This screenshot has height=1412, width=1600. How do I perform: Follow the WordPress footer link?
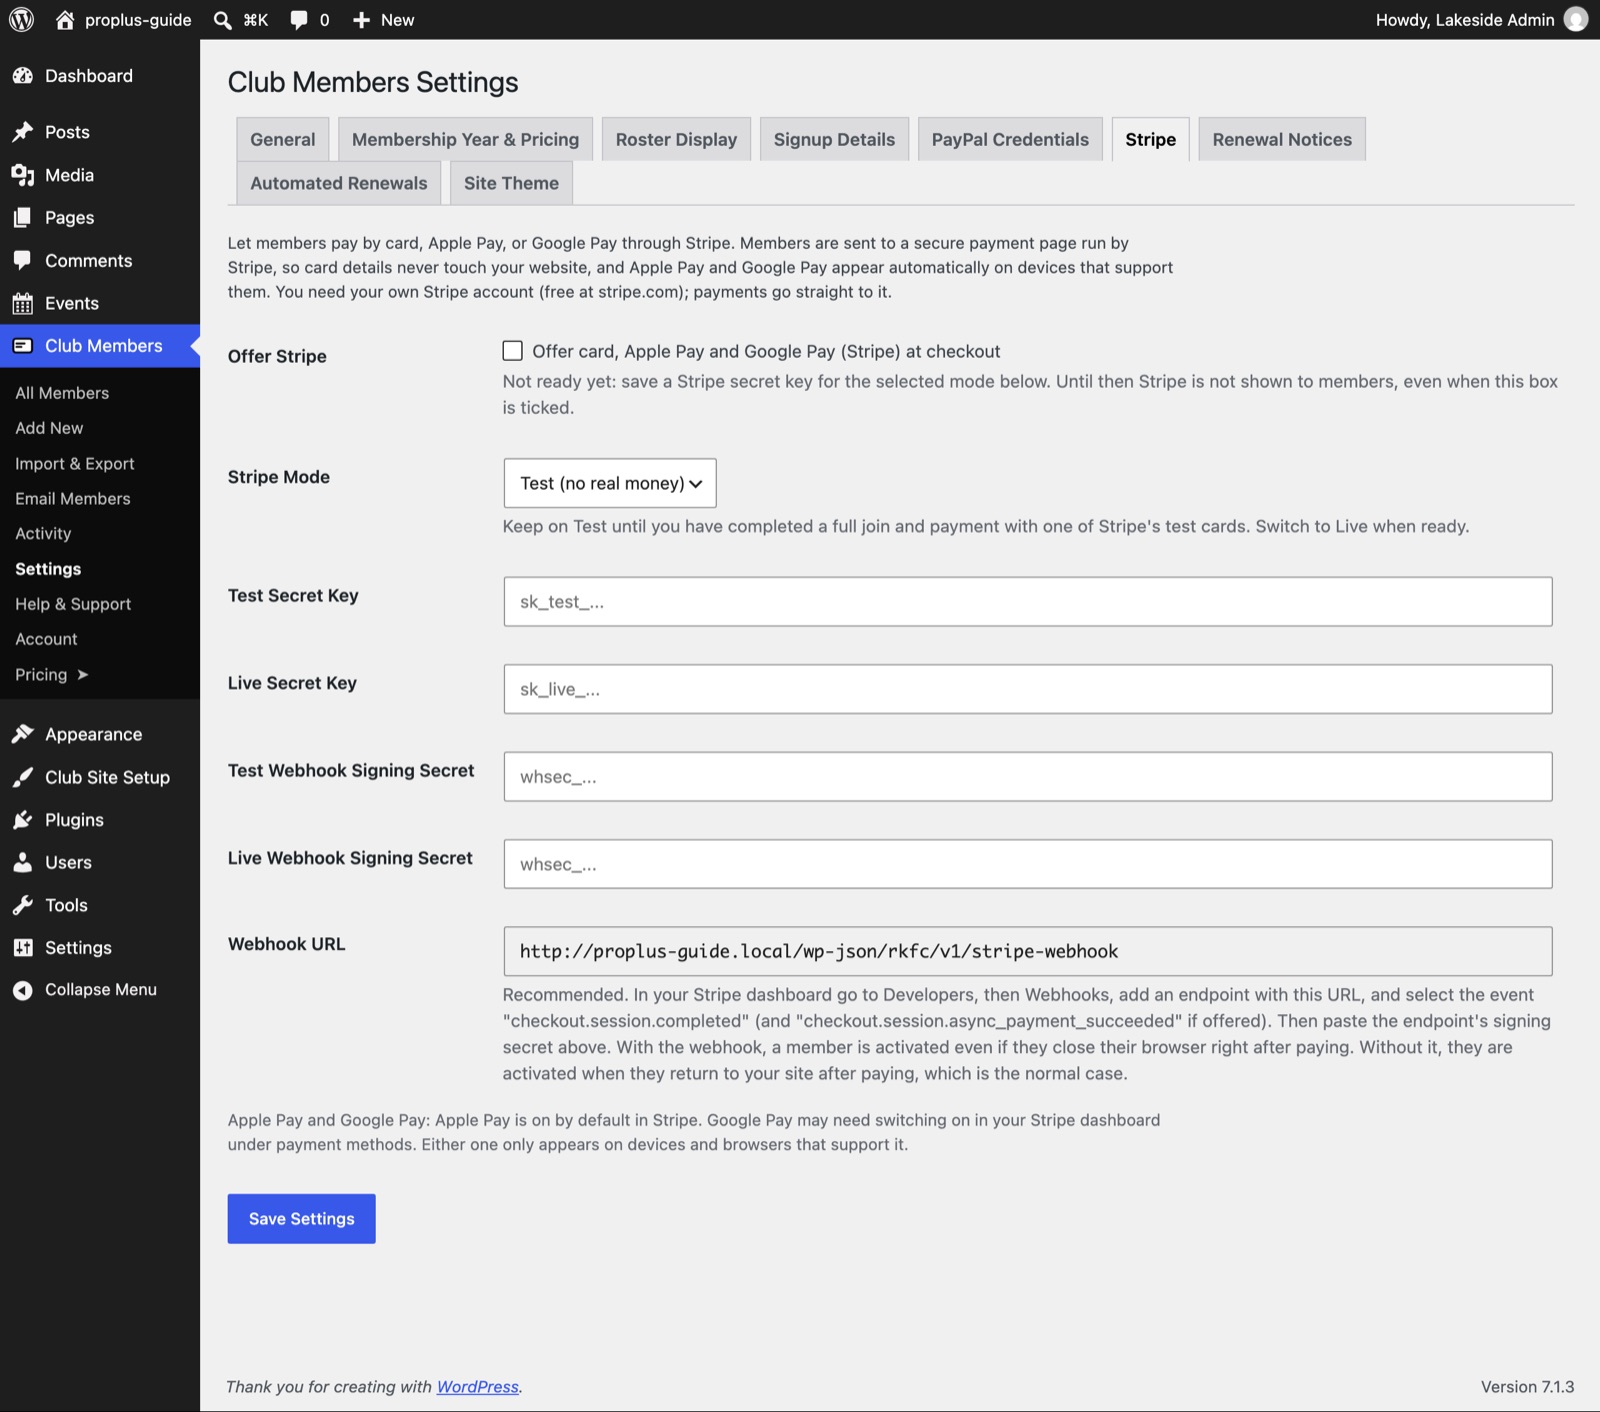[478, 1387]
